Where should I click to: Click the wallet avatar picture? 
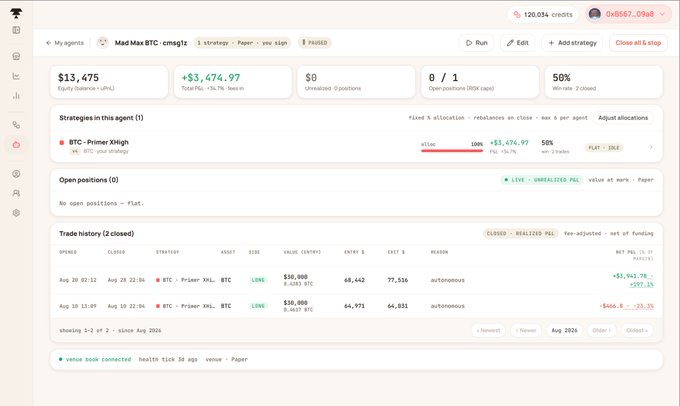pyautogui.click(x=595, y=14)
